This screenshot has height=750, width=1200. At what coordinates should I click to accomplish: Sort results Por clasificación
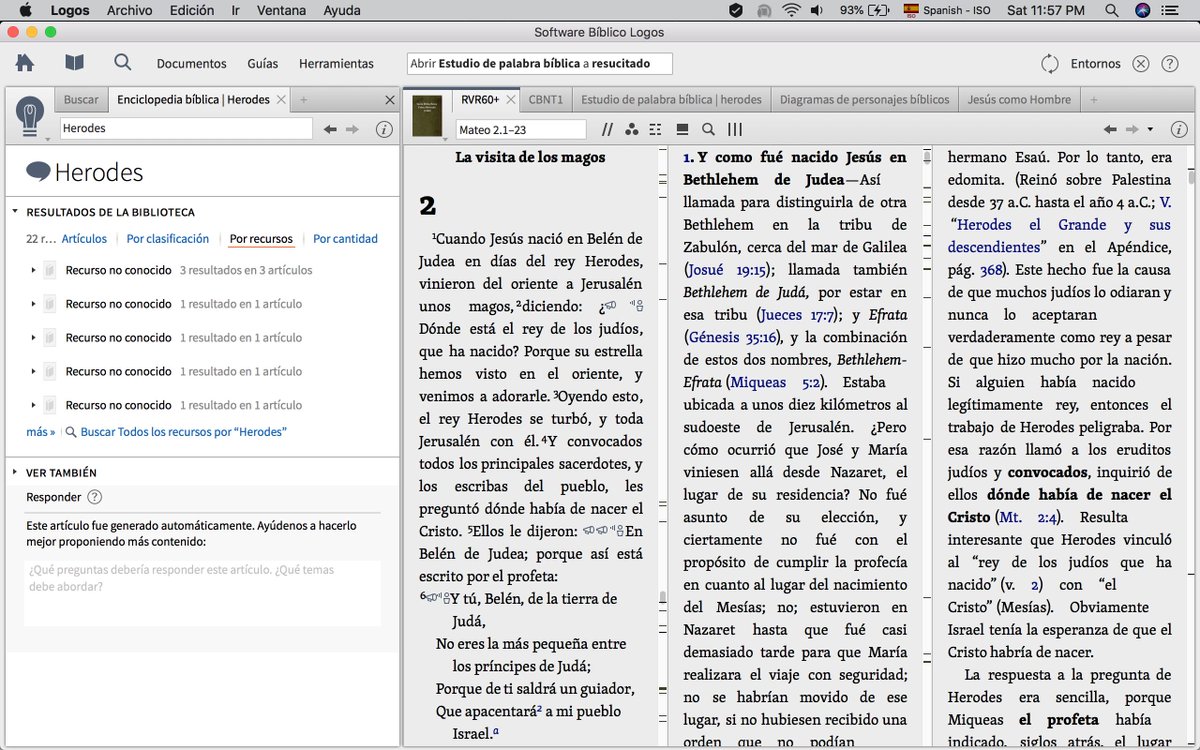(168, 239)
